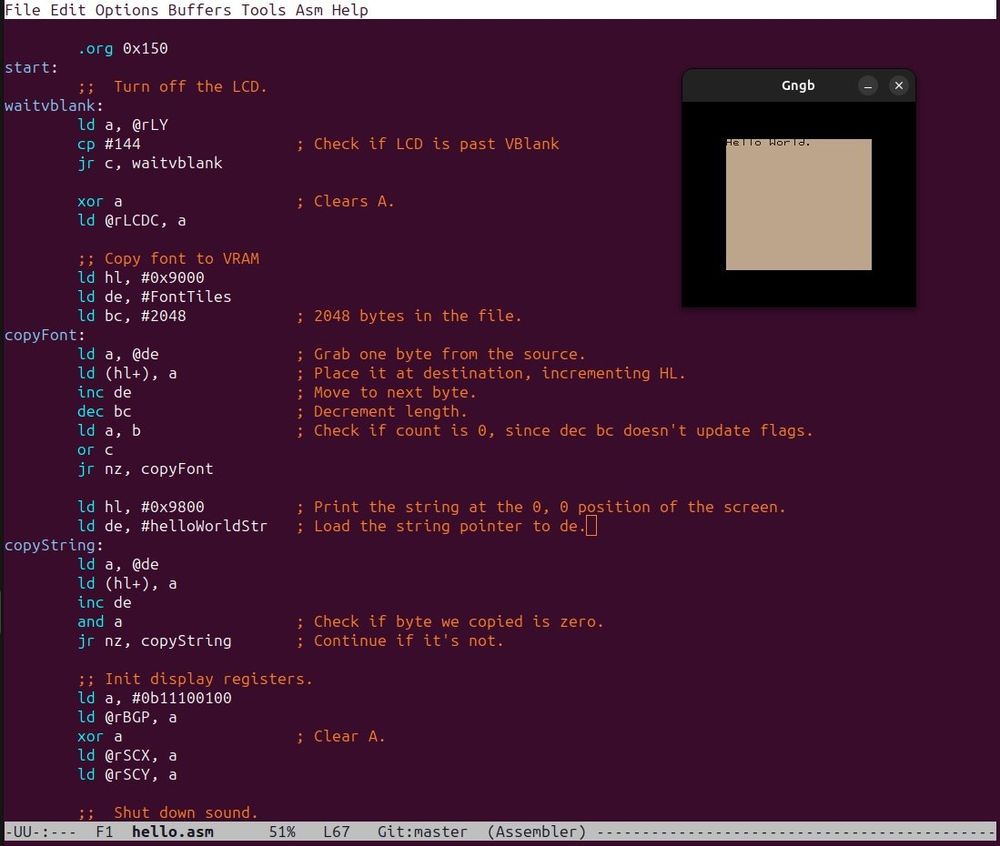Screen dimensions: 1000x846
Task: Click the 'ld de, #FontTiles' instruction
Action: [154, 297]
